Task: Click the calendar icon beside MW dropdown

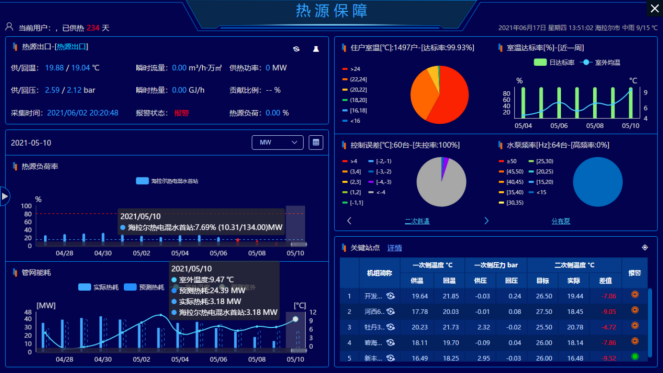Action: pos(316,143)
